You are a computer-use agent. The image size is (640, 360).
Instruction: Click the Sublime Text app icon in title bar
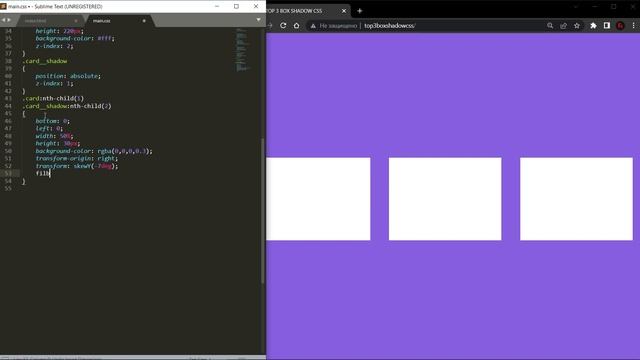tap(3, 7)
